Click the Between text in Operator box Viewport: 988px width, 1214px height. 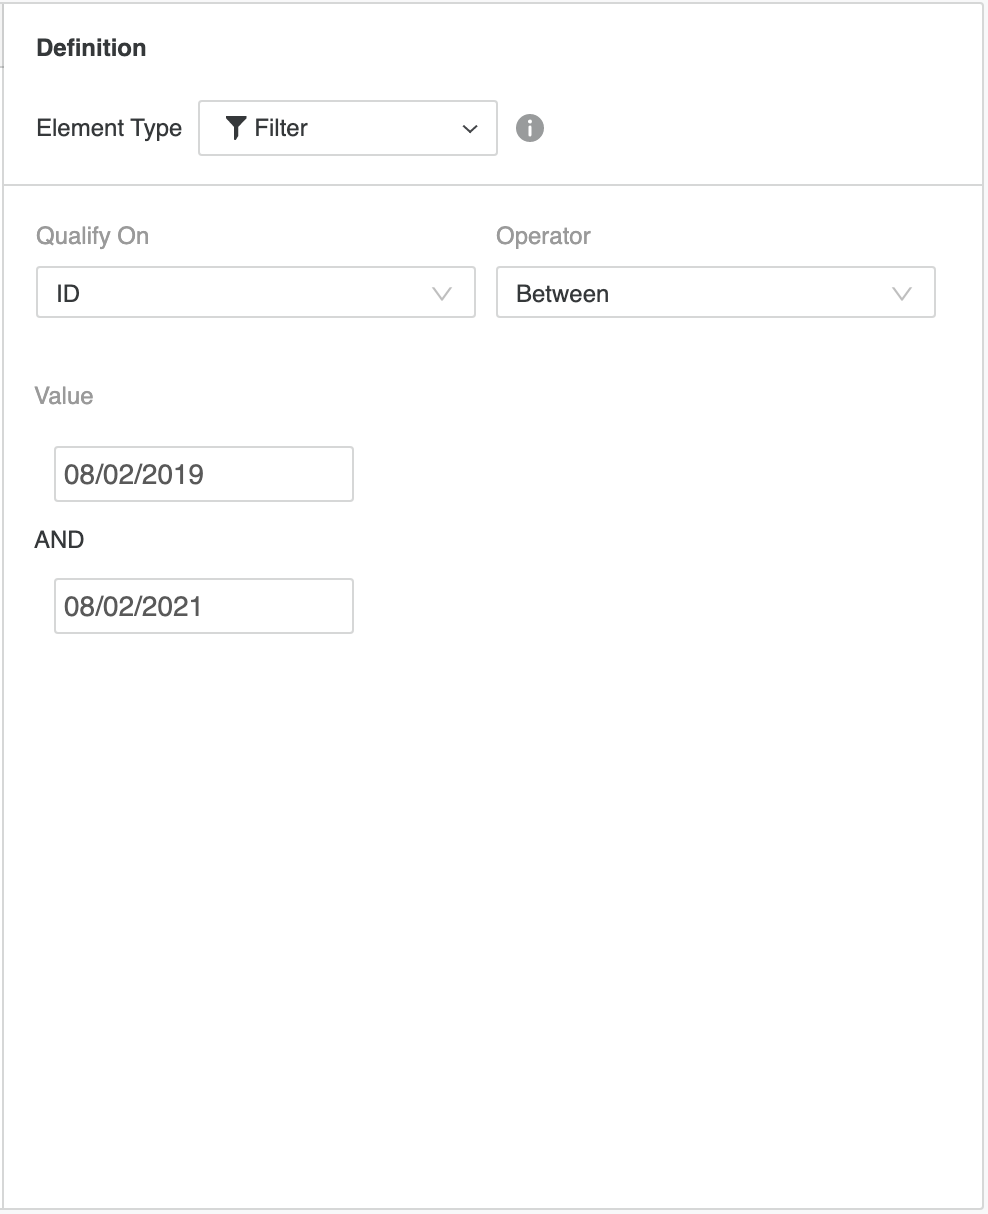(x=562, y=294)
